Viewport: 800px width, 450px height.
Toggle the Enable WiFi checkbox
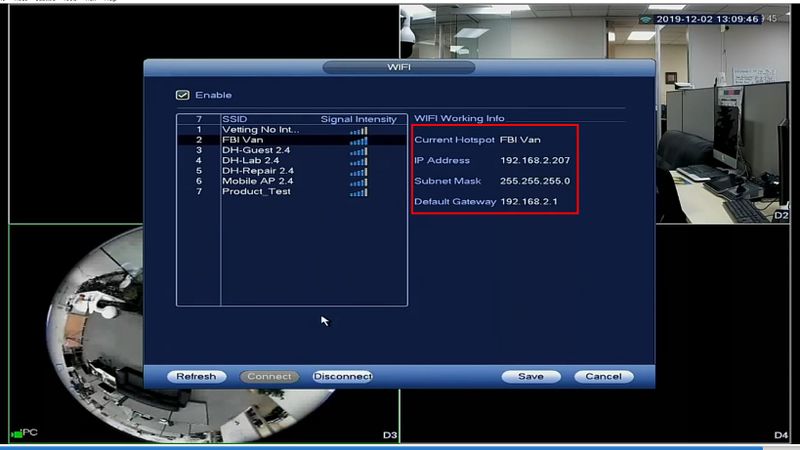click(x=183, y=95)
